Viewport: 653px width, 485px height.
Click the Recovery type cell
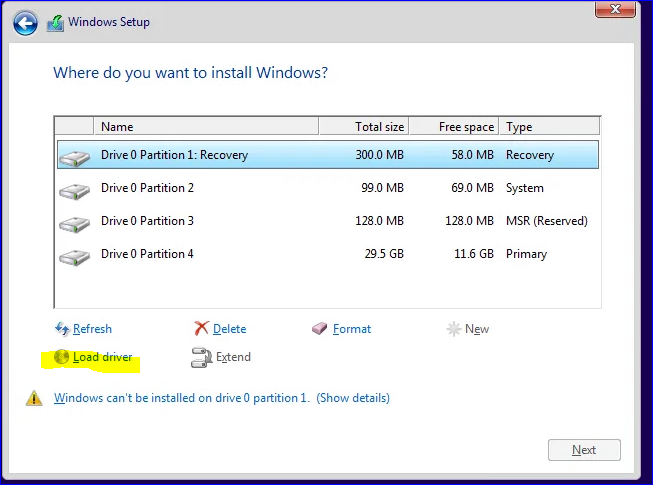point(530,155)
